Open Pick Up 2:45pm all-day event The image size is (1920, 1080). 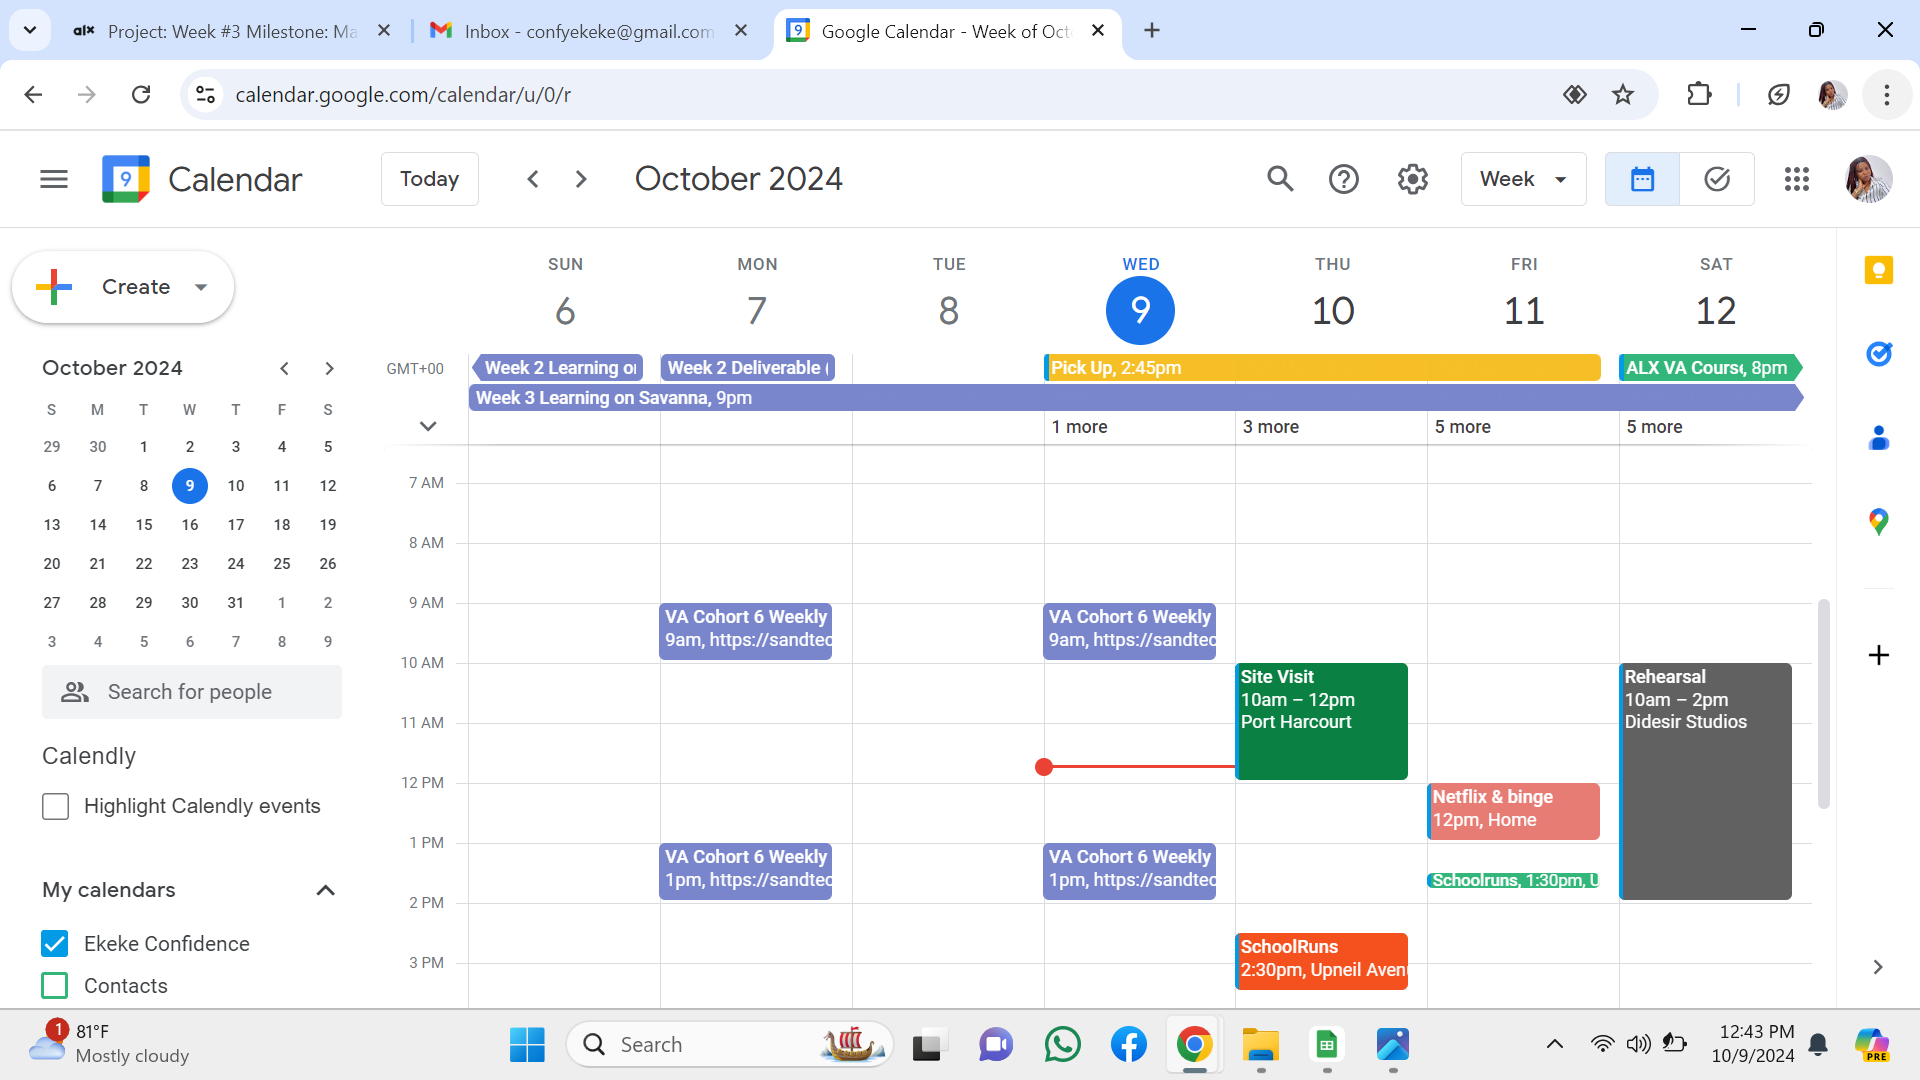pyautogui.click(x=1321, y=368)
